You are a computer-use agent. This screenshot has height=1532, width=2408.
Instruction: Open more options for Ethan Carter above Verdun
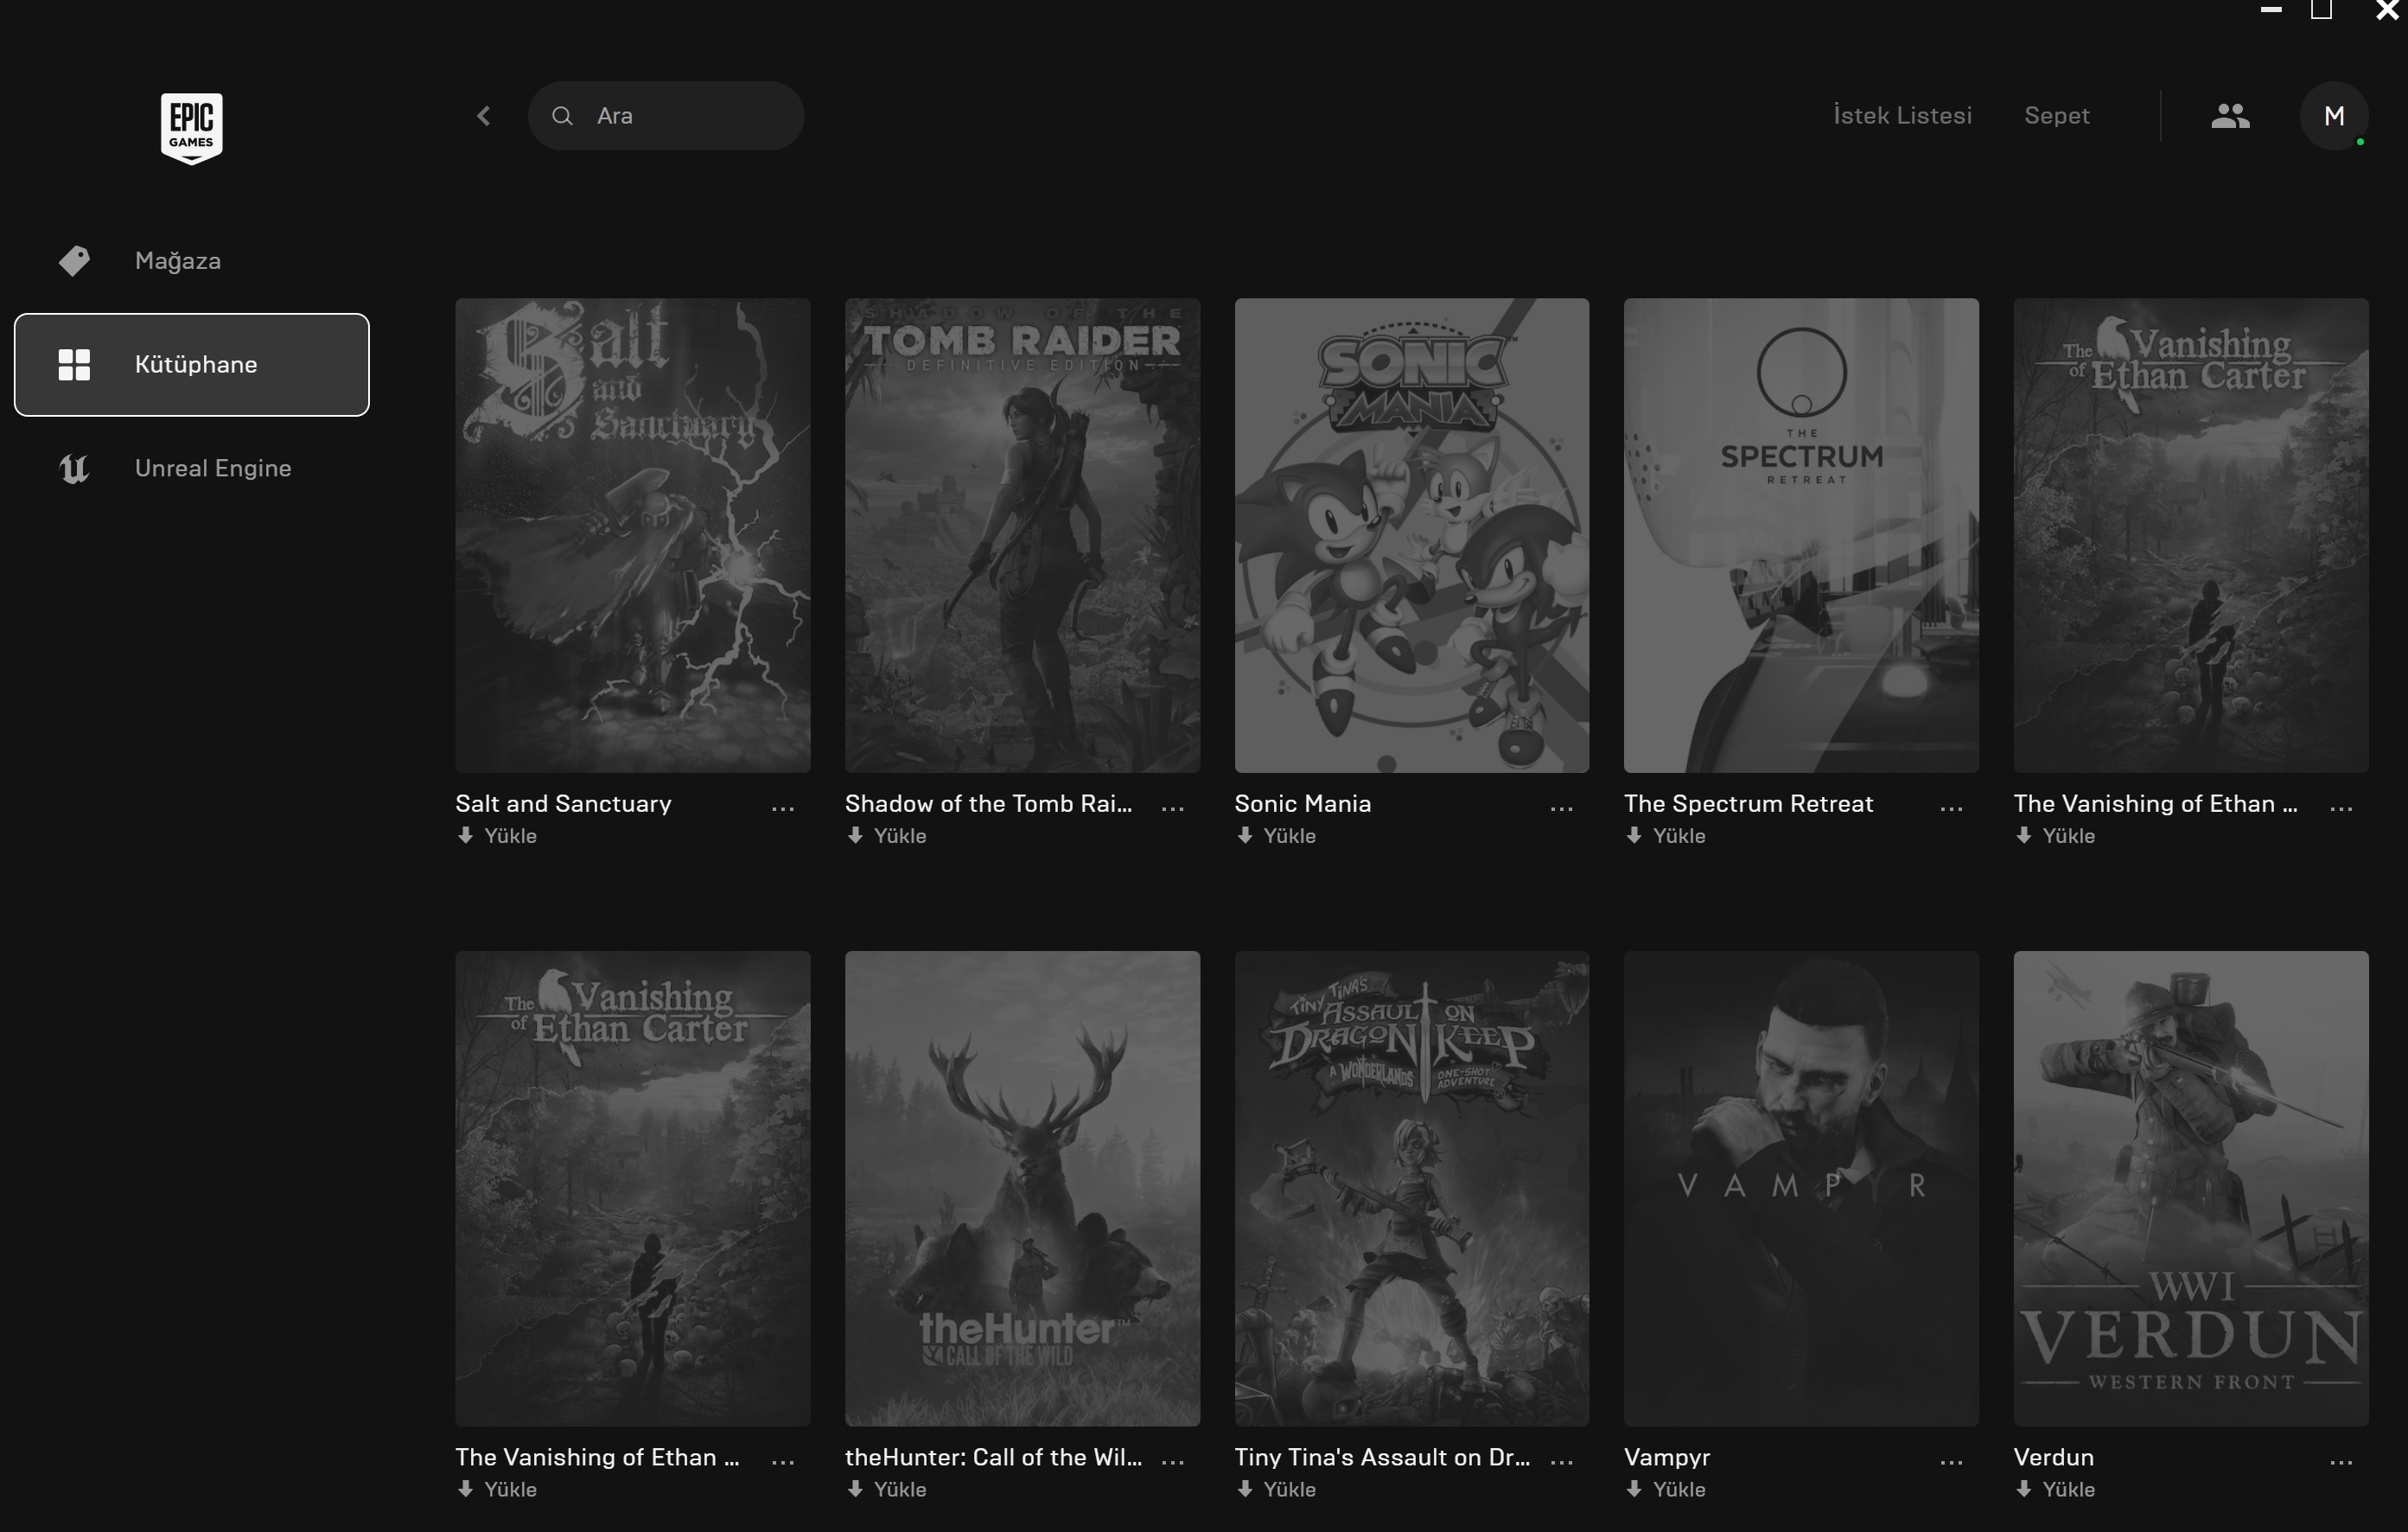[x=2341, y=808]
